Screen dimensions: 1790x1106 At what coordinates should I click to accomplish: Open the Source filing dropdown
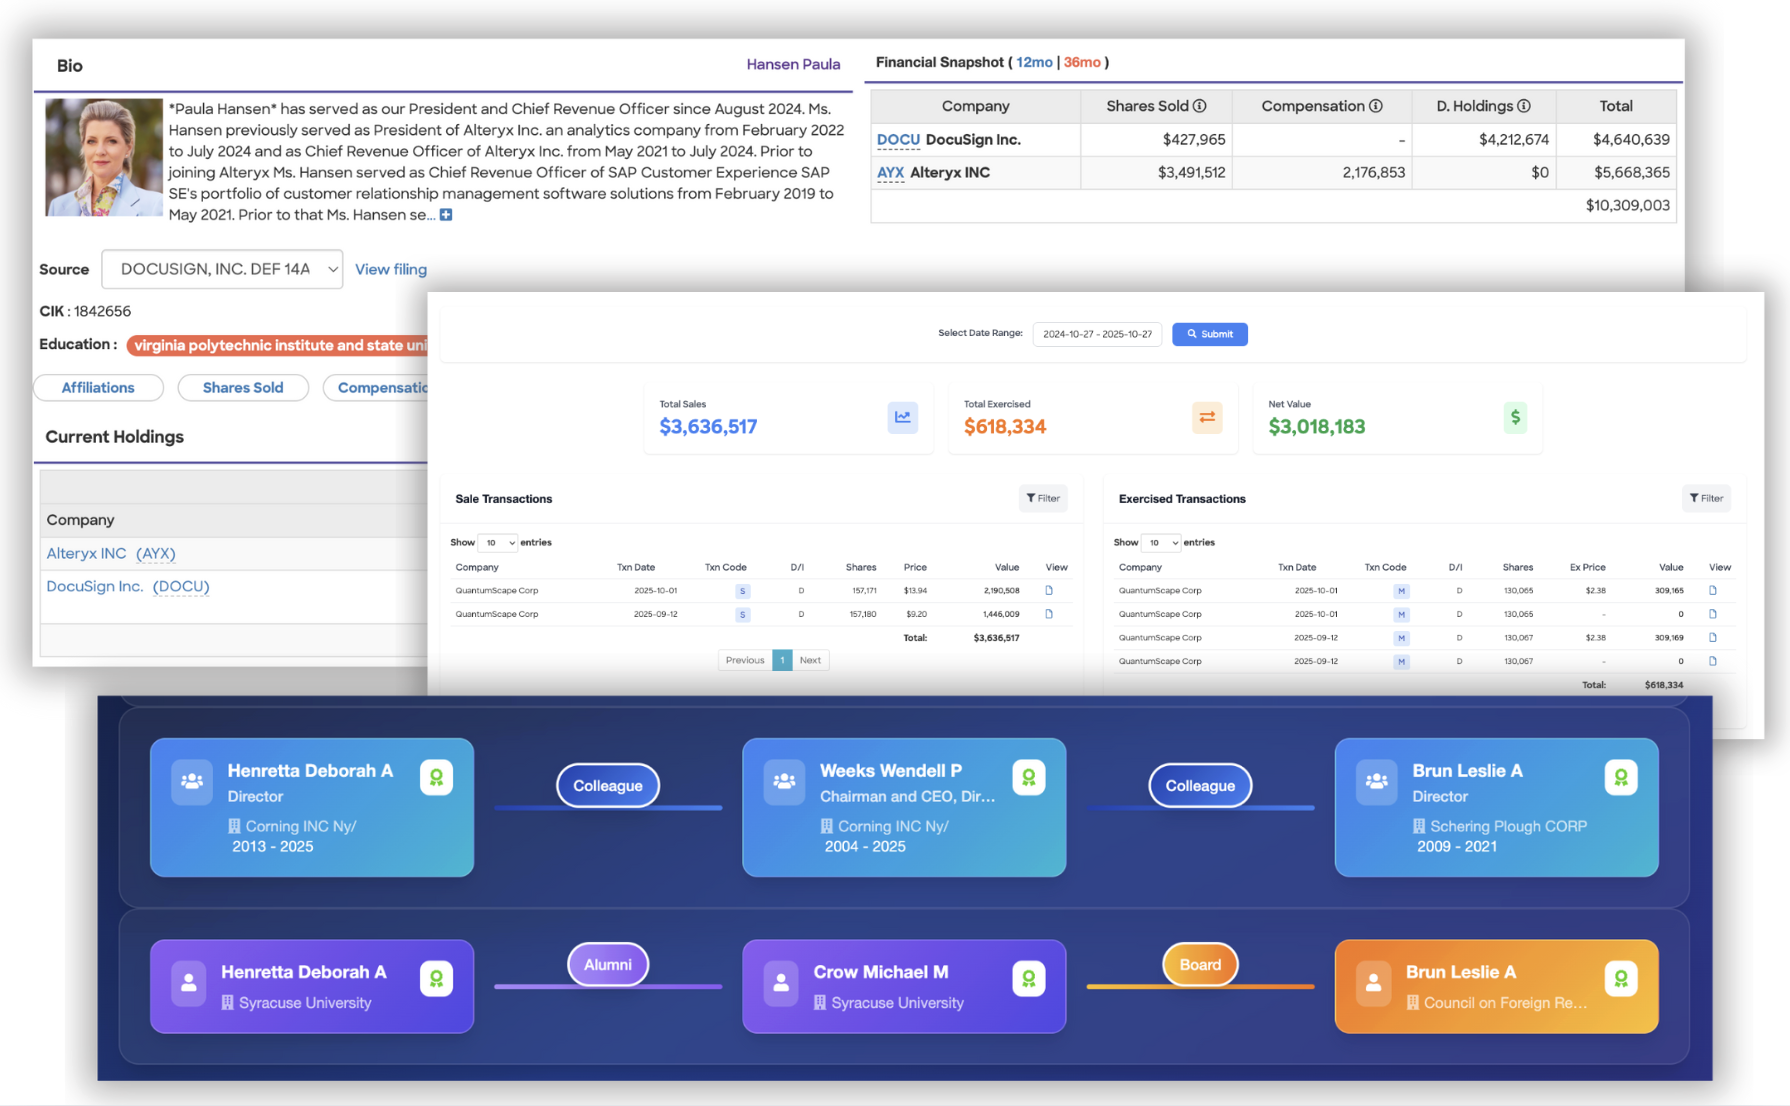(222, 269)
